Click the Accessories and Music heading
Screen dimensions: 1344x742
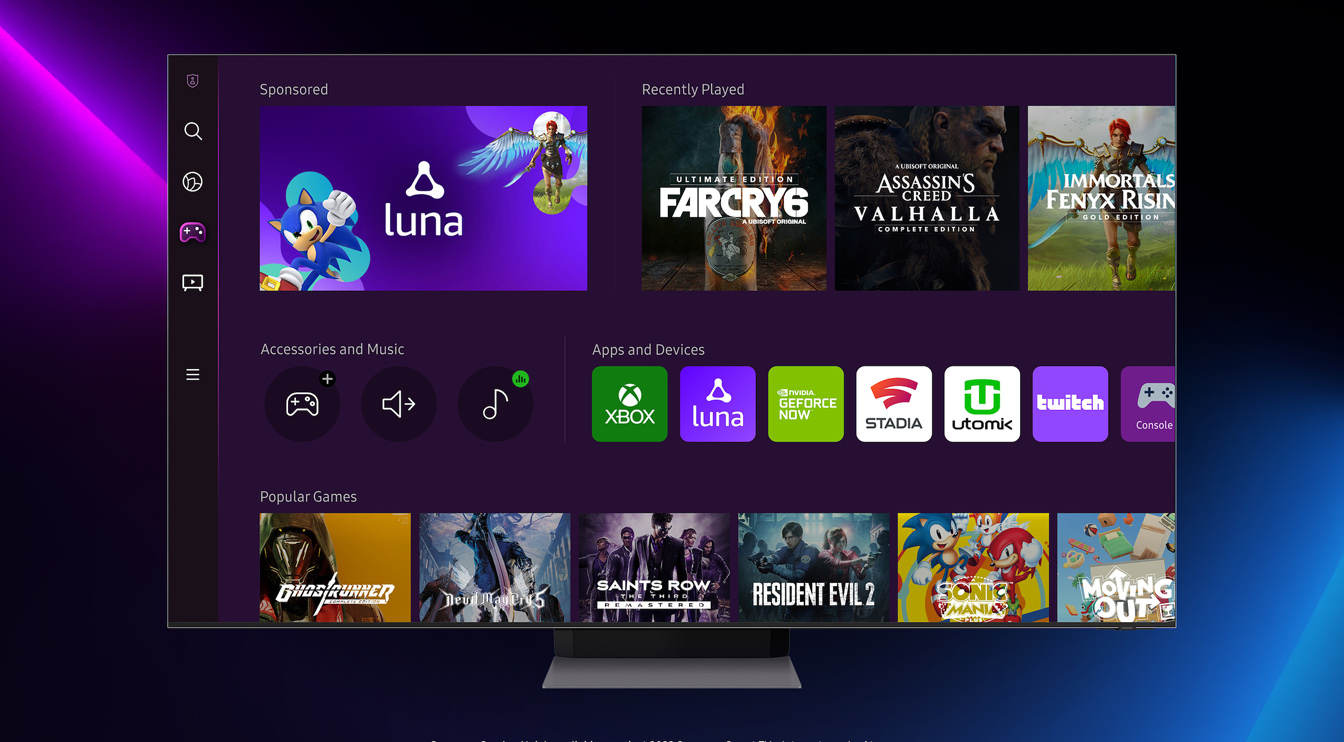[x=332, y=349]
